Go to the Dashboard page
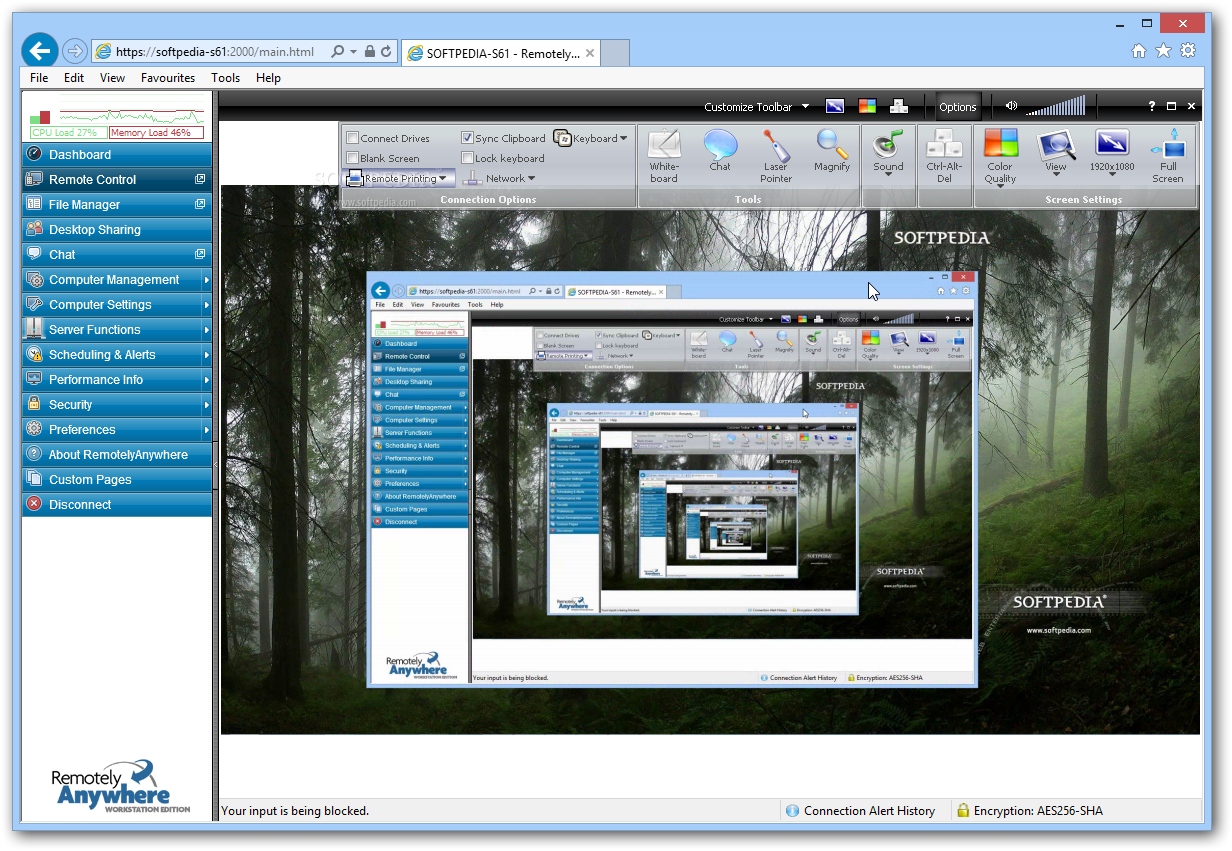This screenshot has width=1232, height=851. pyautogui.click(x=117, y=155)
